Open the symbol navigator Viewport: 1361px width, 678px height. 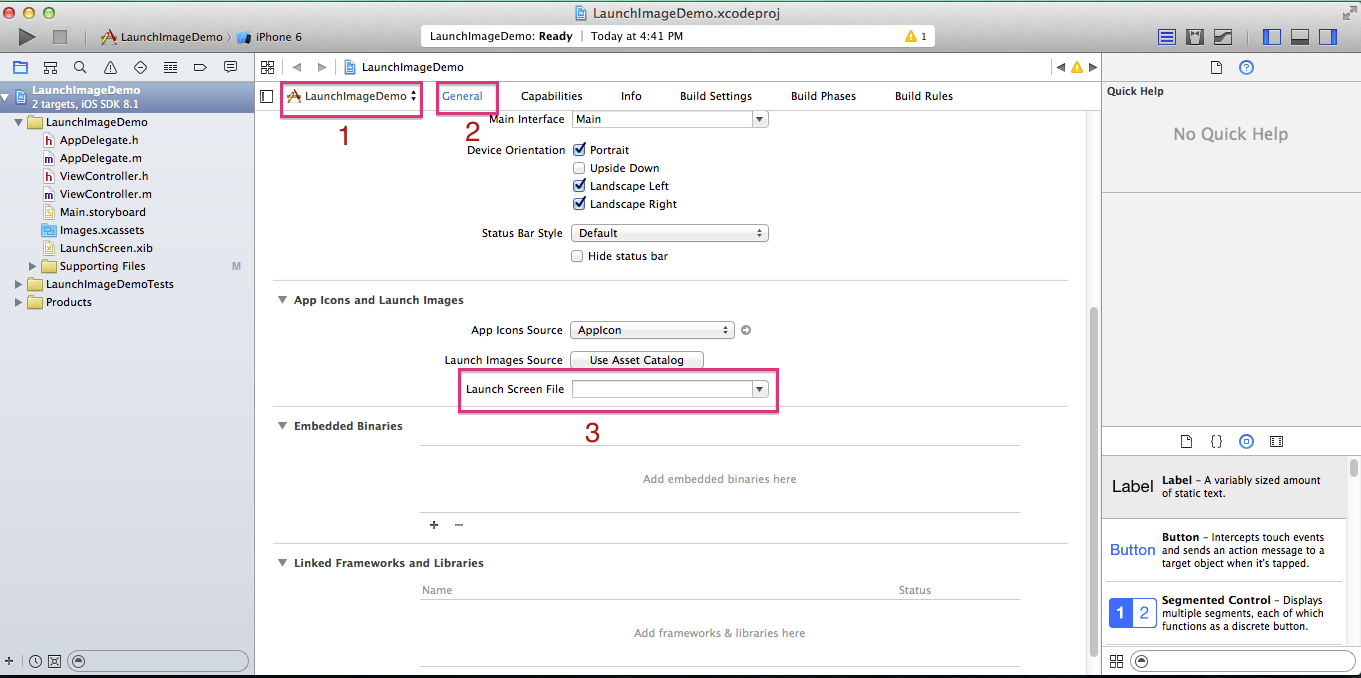click(x=50, y=67)
